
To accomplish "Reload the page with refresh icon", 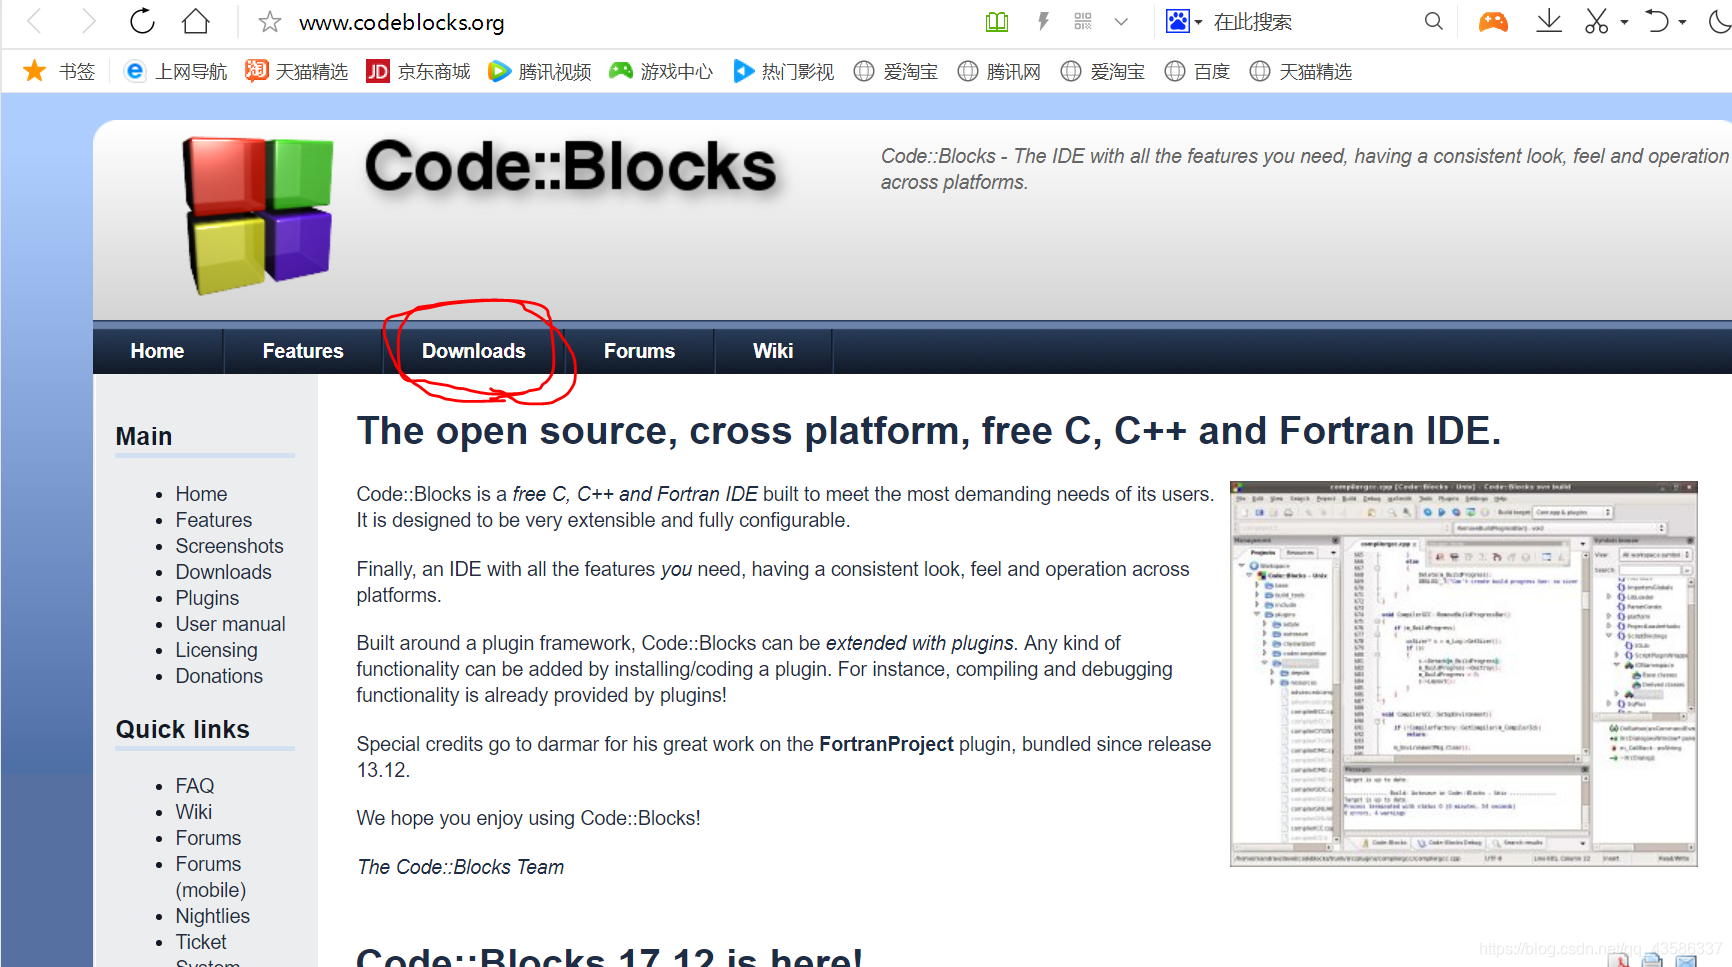I will pyautogui.click(x=143, y=21).
